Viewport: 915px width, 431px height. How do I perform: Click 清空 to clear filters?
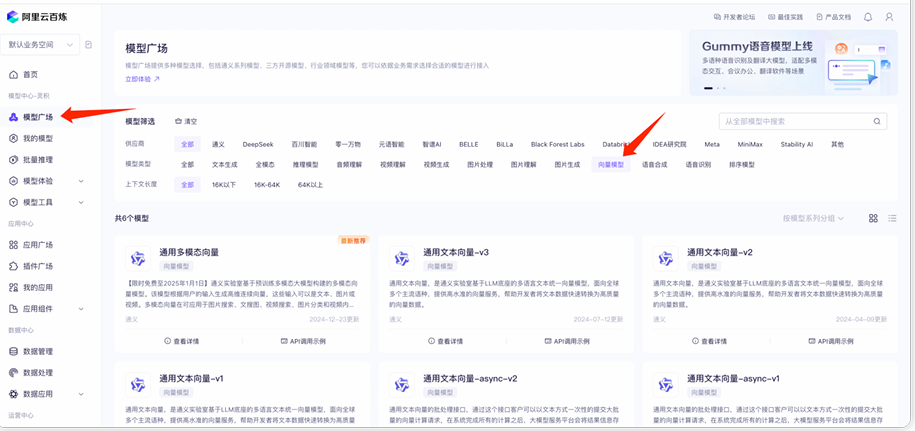[186, 121]
